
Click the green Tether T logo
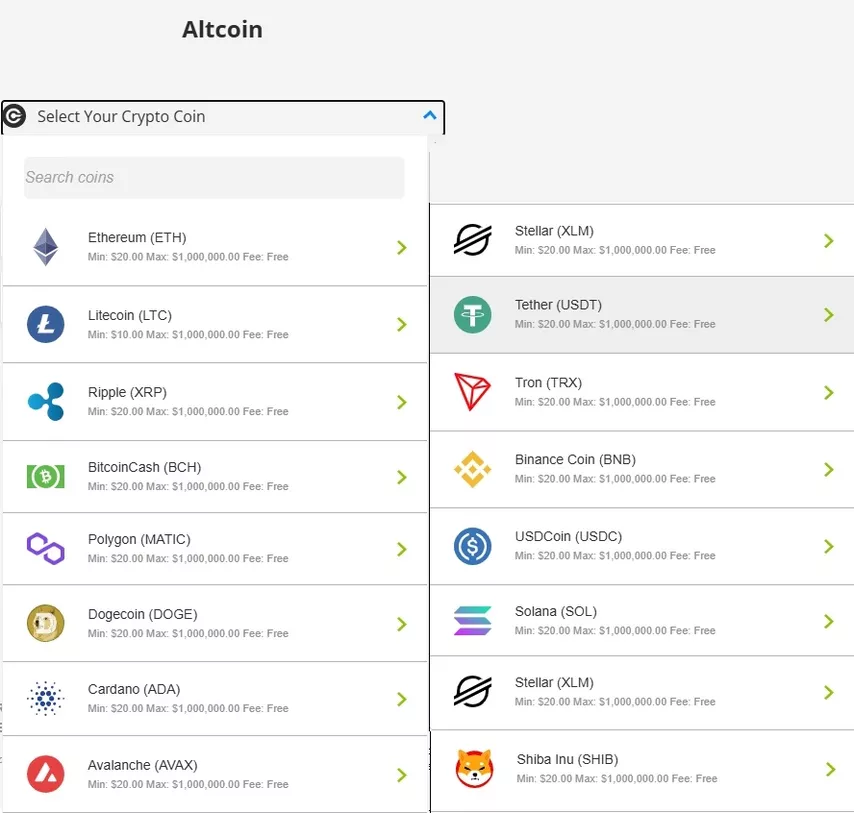coord(473,315)
